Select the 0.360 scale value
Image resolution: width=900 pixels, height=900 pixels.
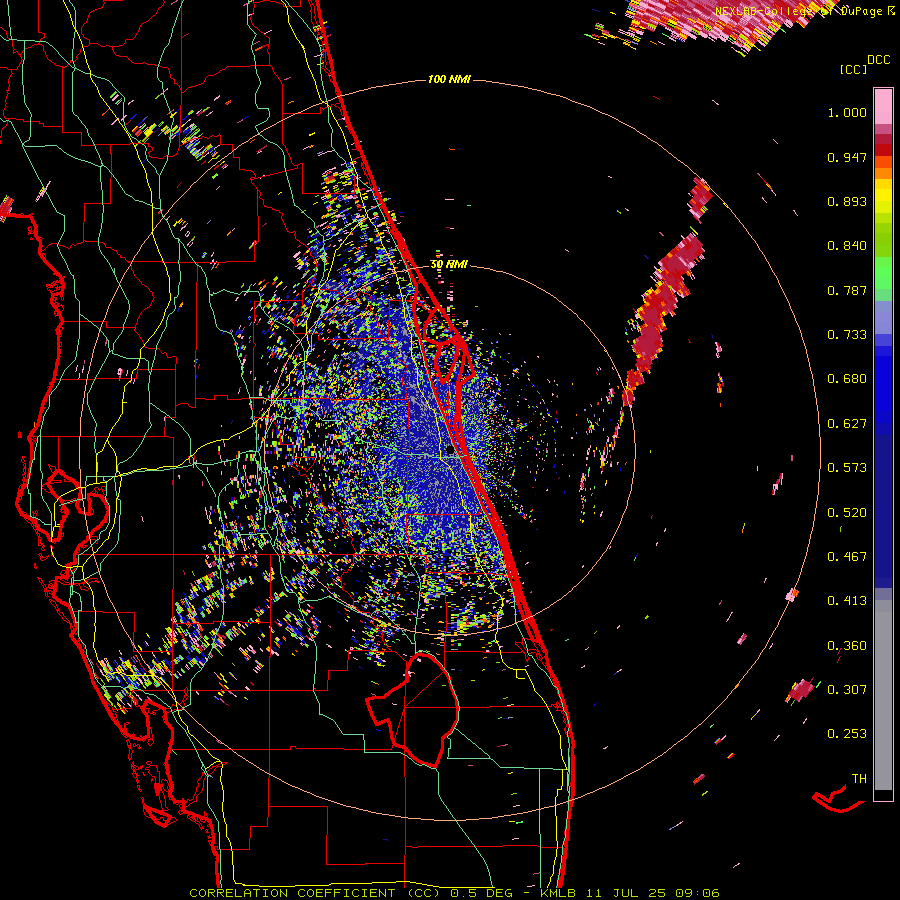847,646
